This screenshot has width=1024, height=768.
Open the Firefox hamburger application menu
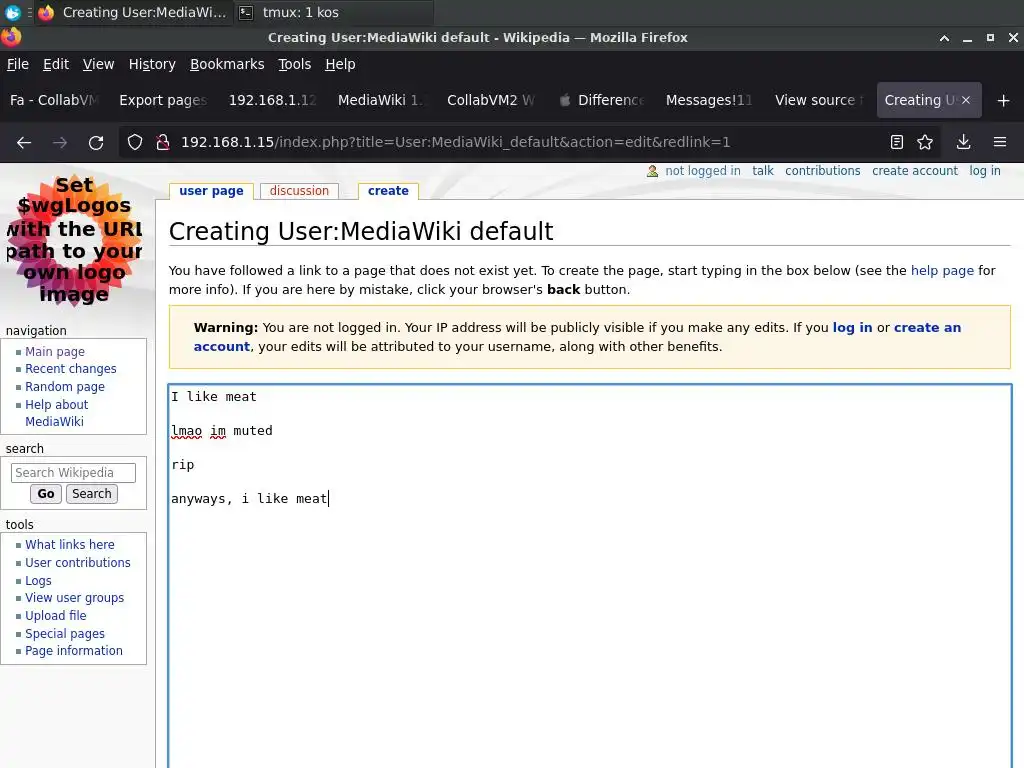tap(999, 142)
